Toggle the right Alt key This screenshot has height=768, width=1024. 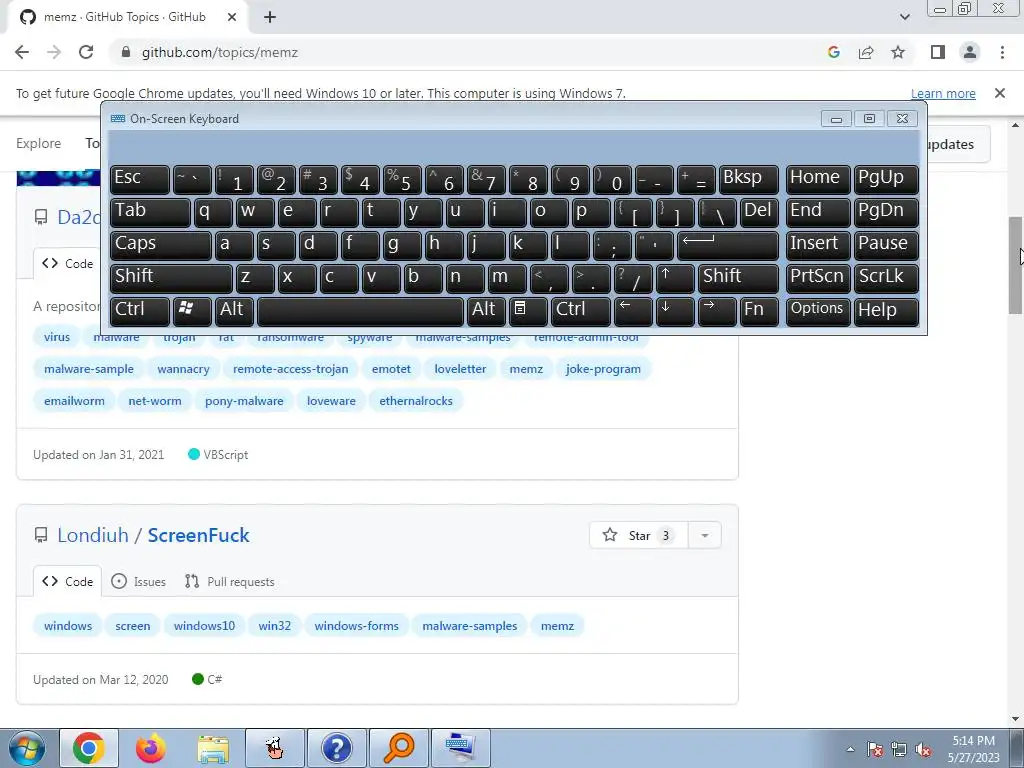[x=486, y=312]
